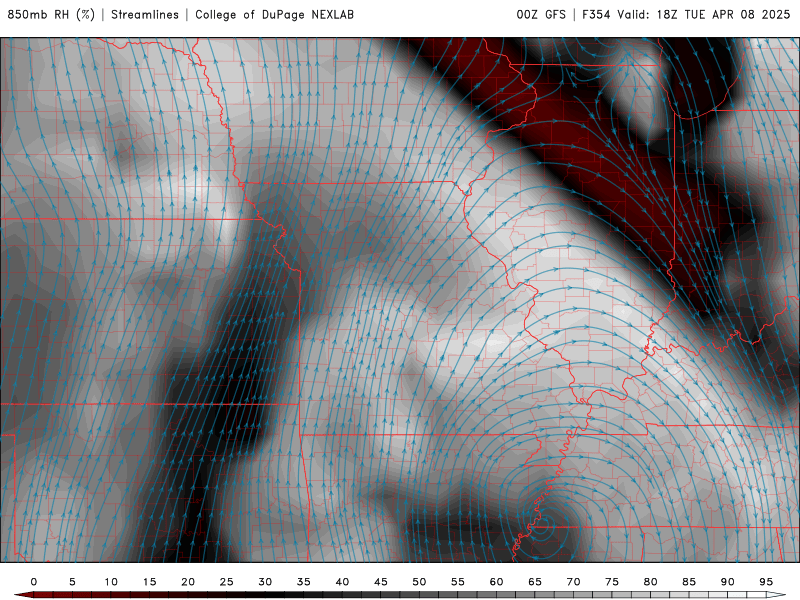
Task: Click the colorbar label '80'
Action: [x=650, y=582]
